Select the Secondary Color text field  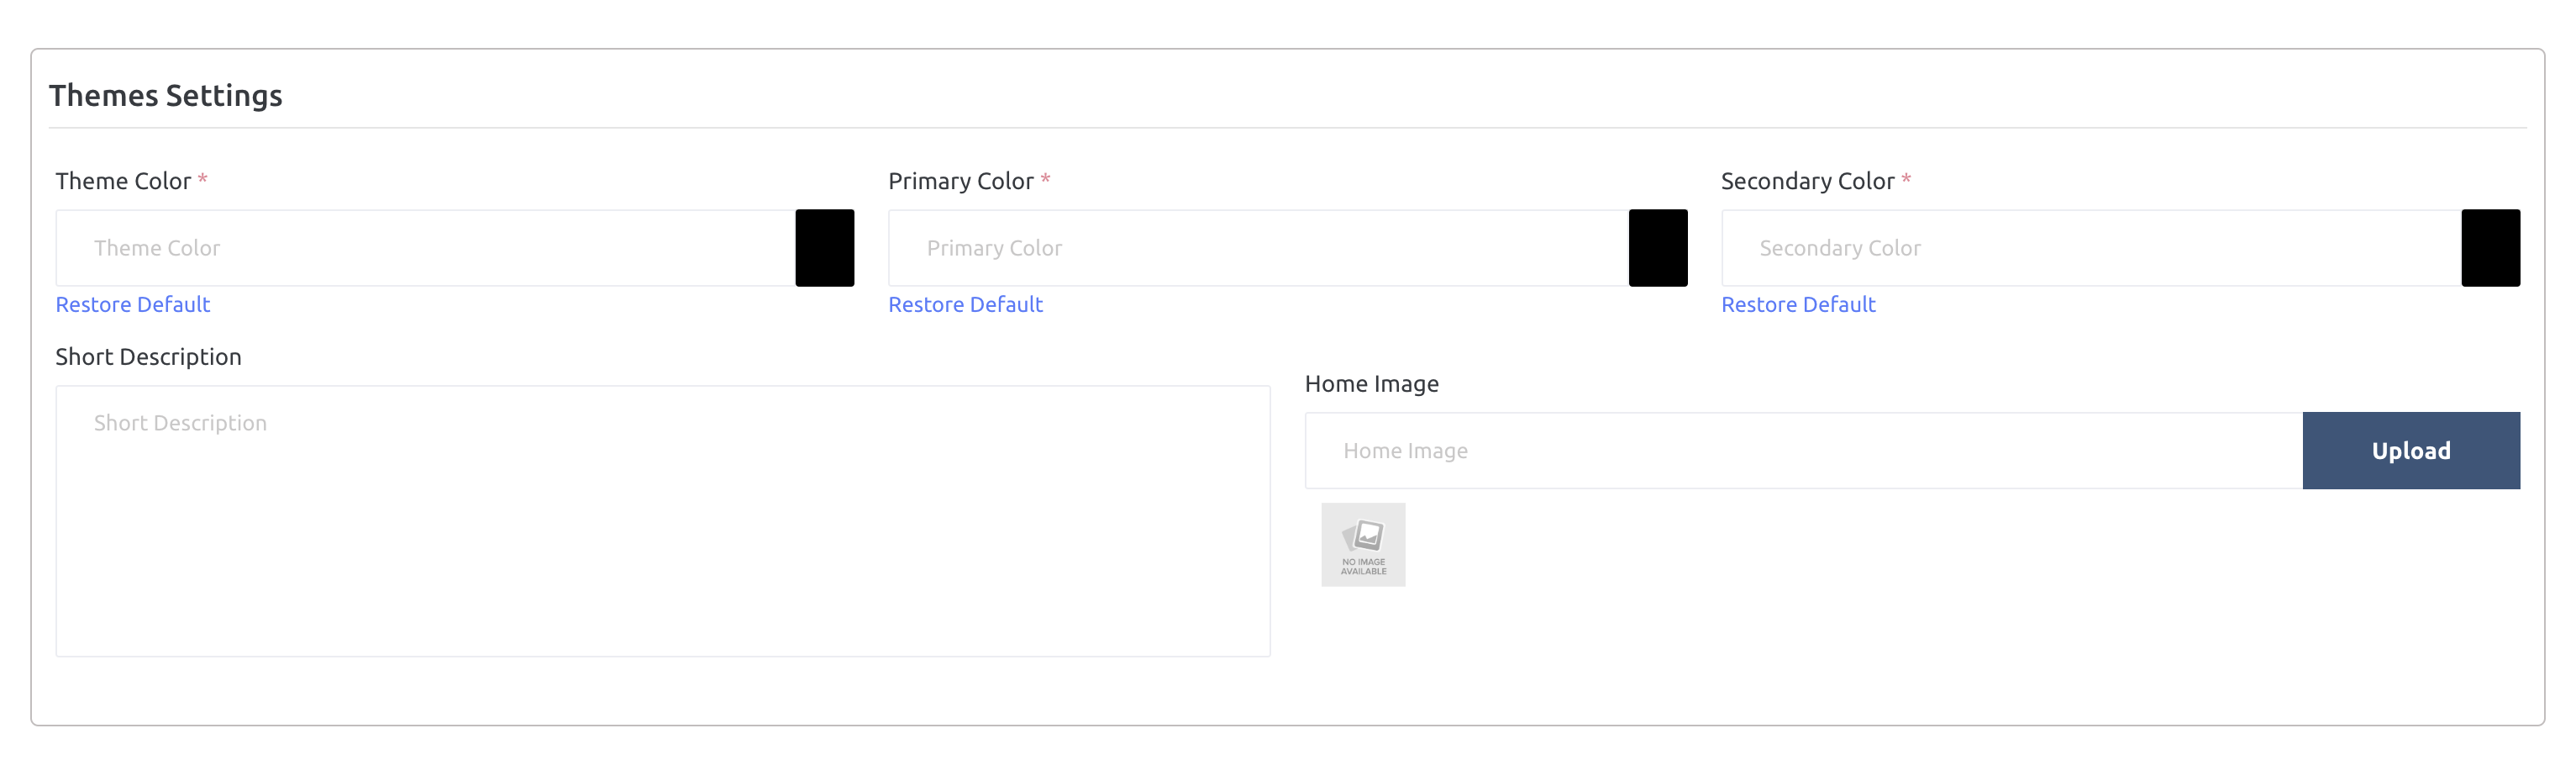click(x=2090, y=248)
